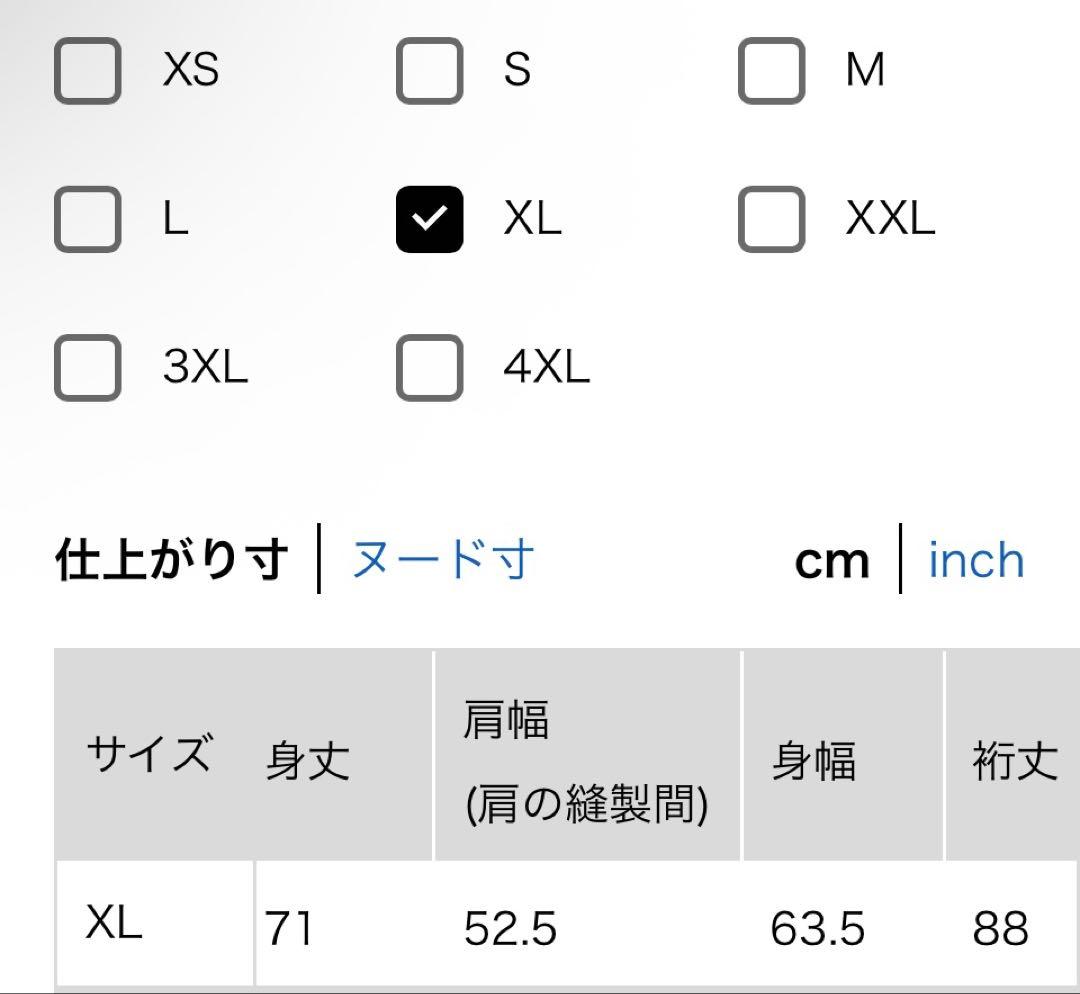Check the XS size checkbox

[87, 71]
